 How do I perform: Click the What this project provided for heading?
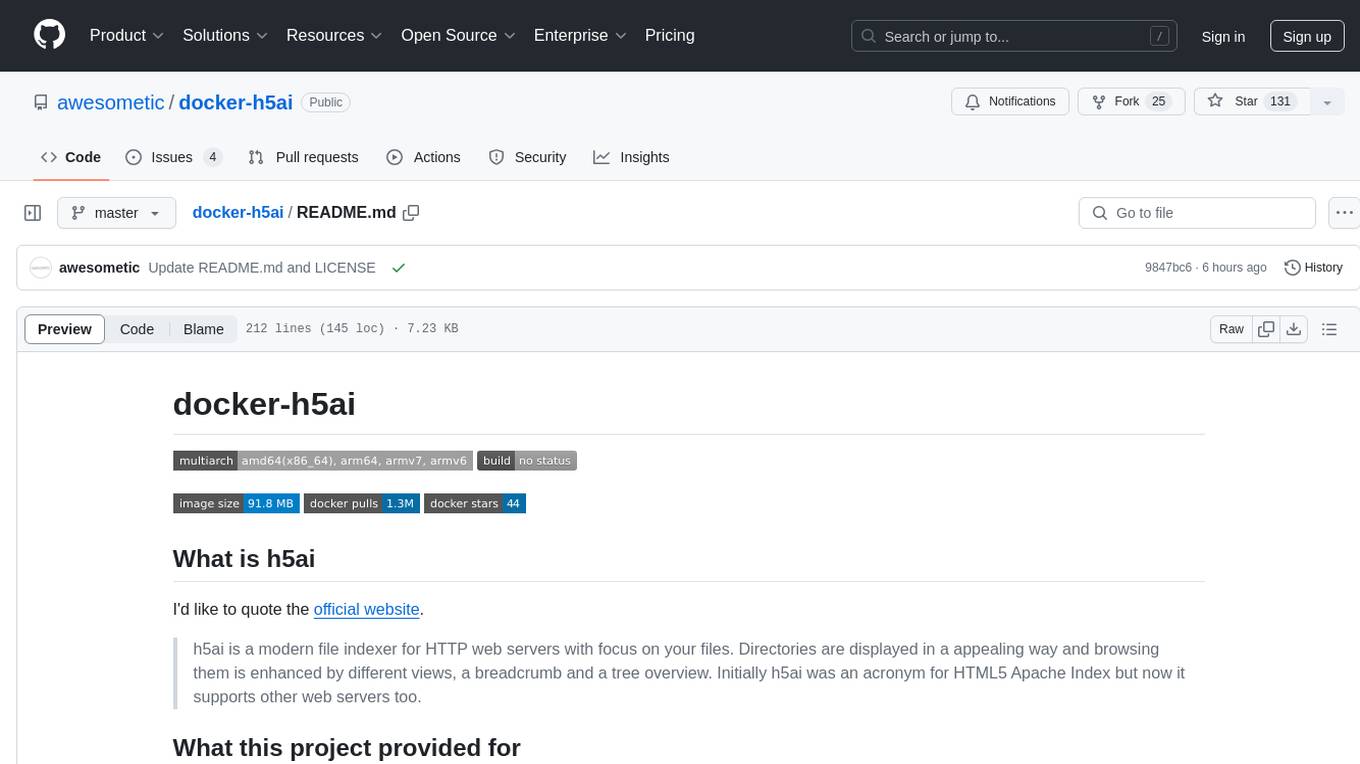coord(347,748)
